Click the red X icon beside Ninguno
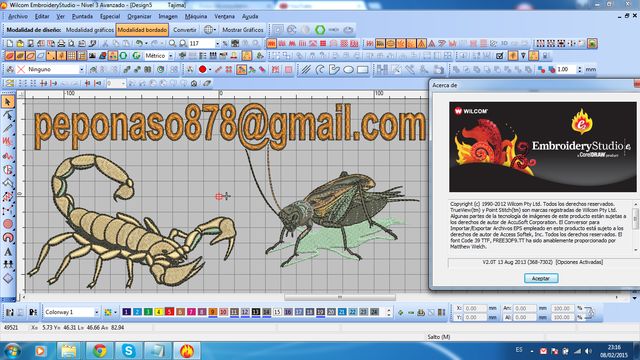640x360 pixels. click(21, 70)
